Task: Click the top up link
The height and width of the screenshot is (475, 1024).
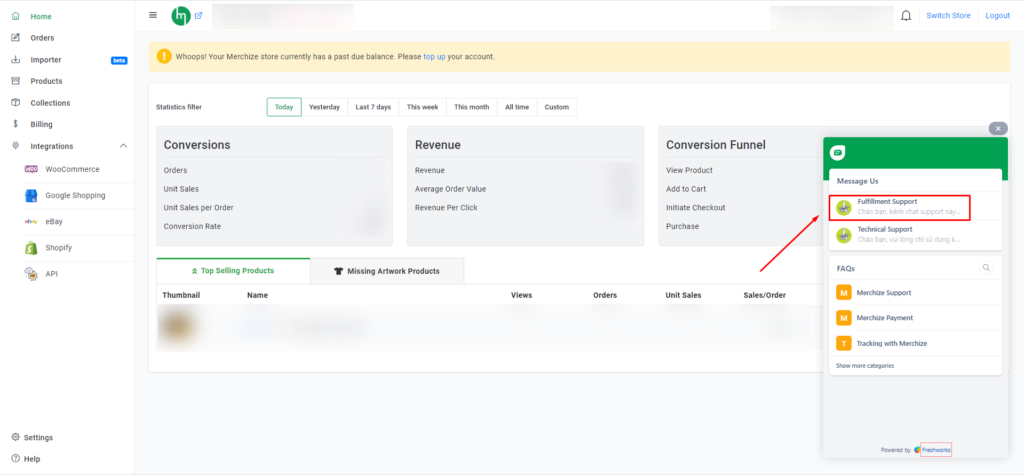Action: [x=434, y=57]
